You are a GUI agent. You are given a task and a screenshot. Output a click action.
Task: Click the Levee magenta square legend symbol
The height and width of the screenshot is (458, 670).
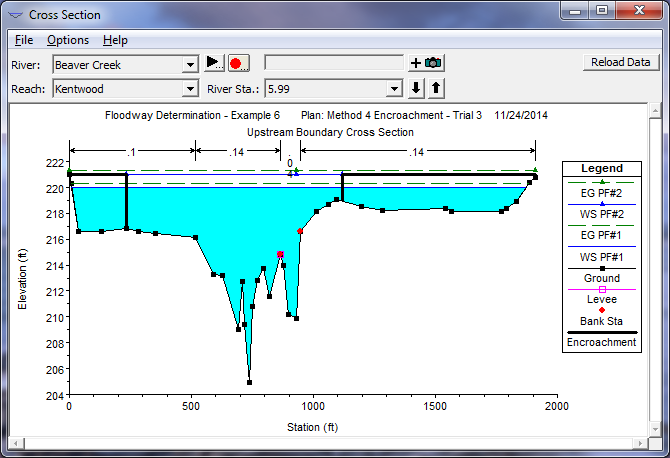(602, 289)
